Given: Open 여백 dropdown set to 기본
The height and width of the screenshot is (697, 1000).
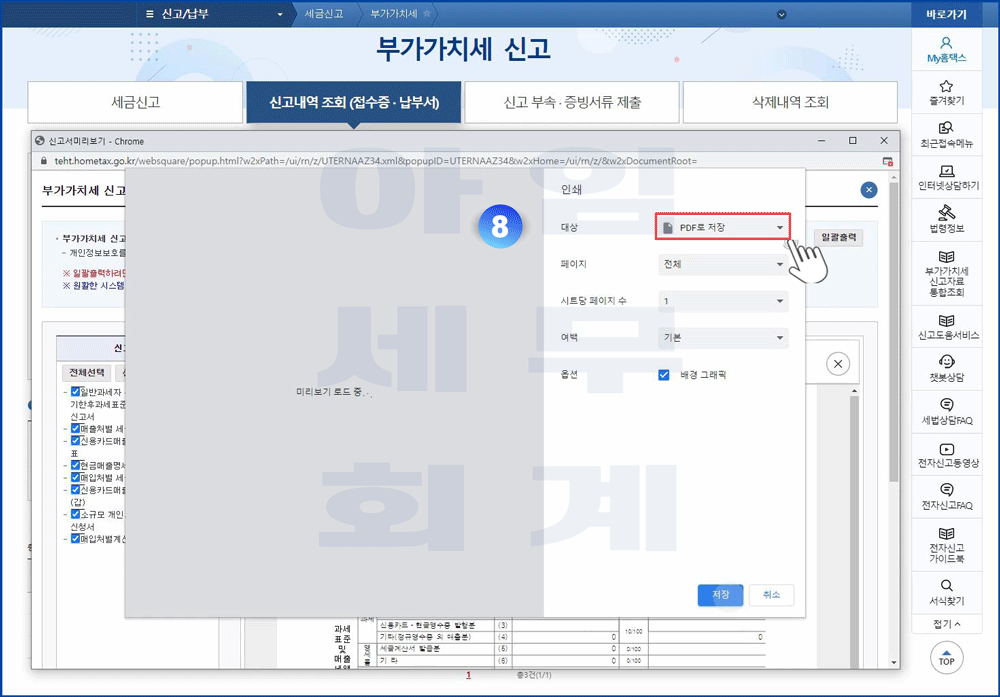Looking at the screenshot, I should [x=723, y=337].
